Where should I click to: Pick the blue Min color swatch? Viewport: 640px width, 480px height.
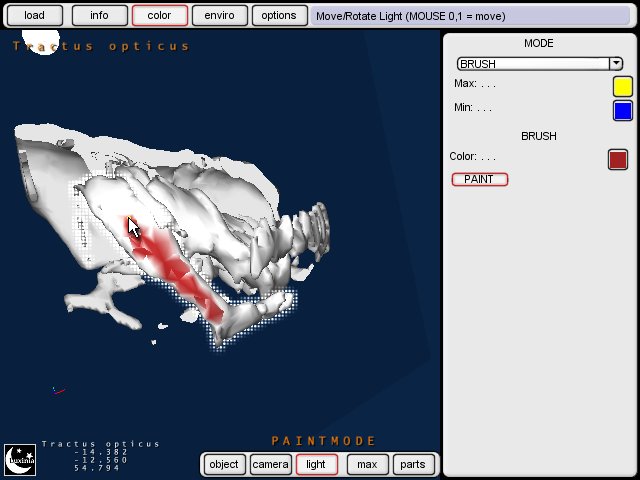point(622,110)
